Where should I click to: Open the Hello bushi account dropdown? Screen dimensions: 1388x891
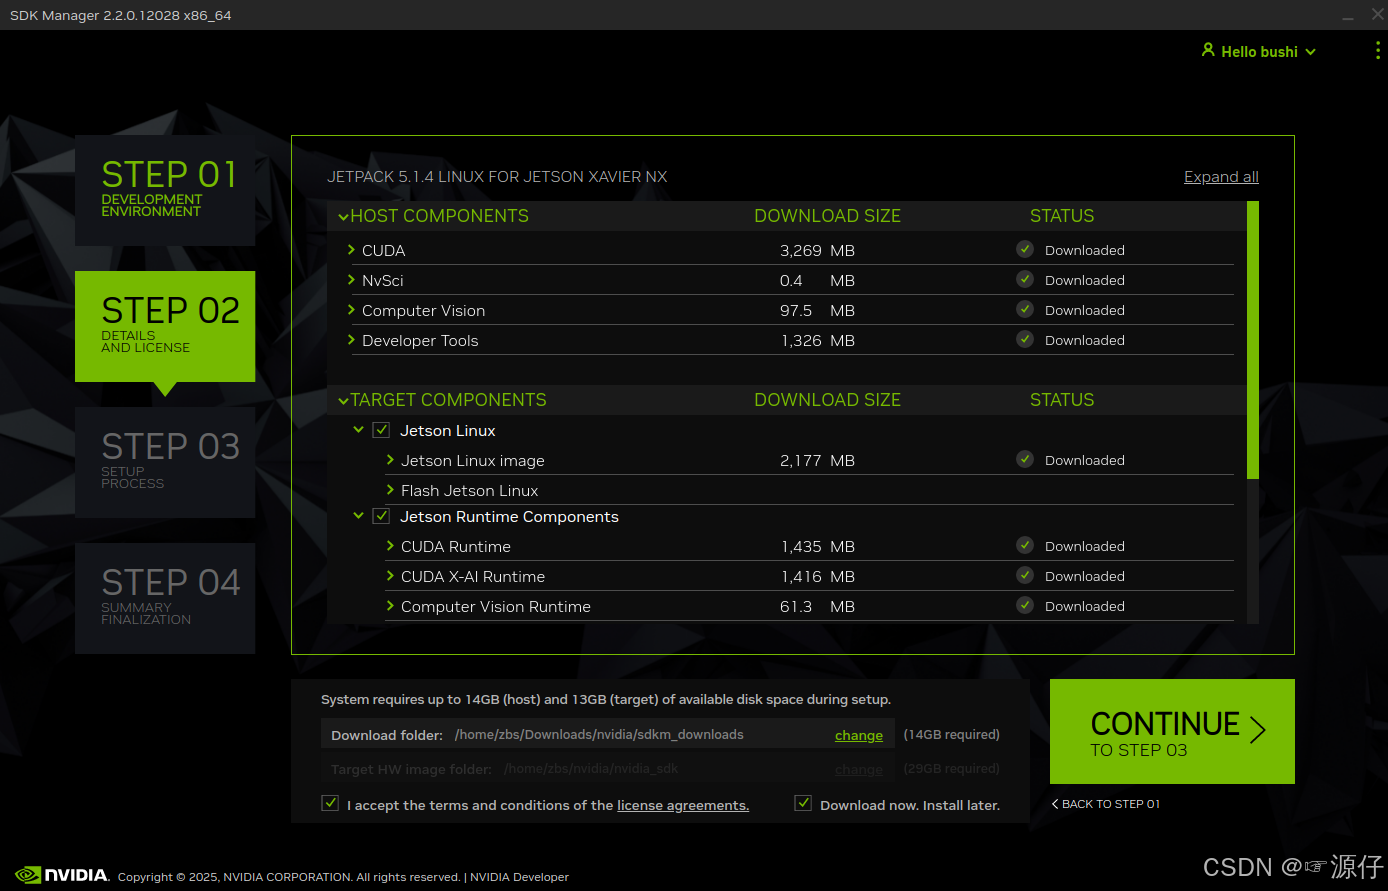pyautogui.click(x=1259, y=51)
